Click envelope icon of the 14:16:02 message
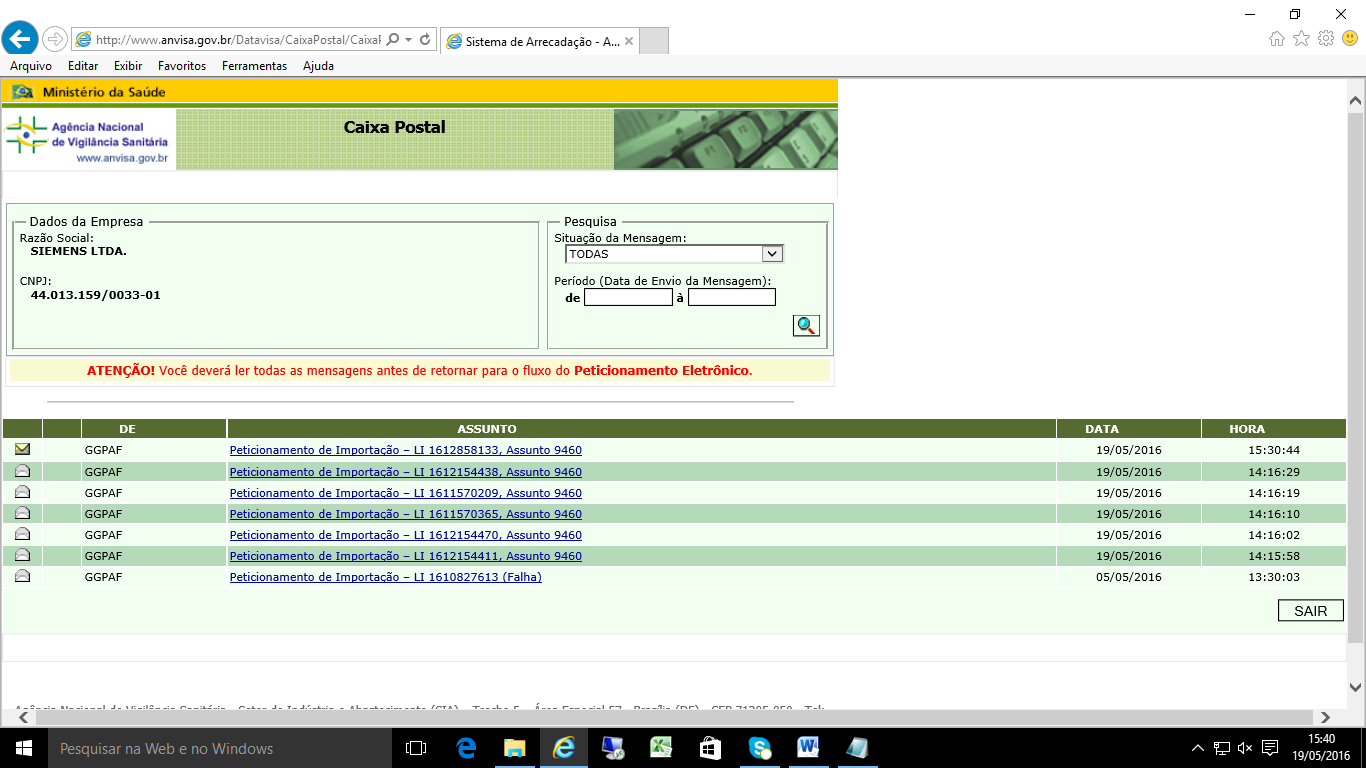 pos(22,534)
